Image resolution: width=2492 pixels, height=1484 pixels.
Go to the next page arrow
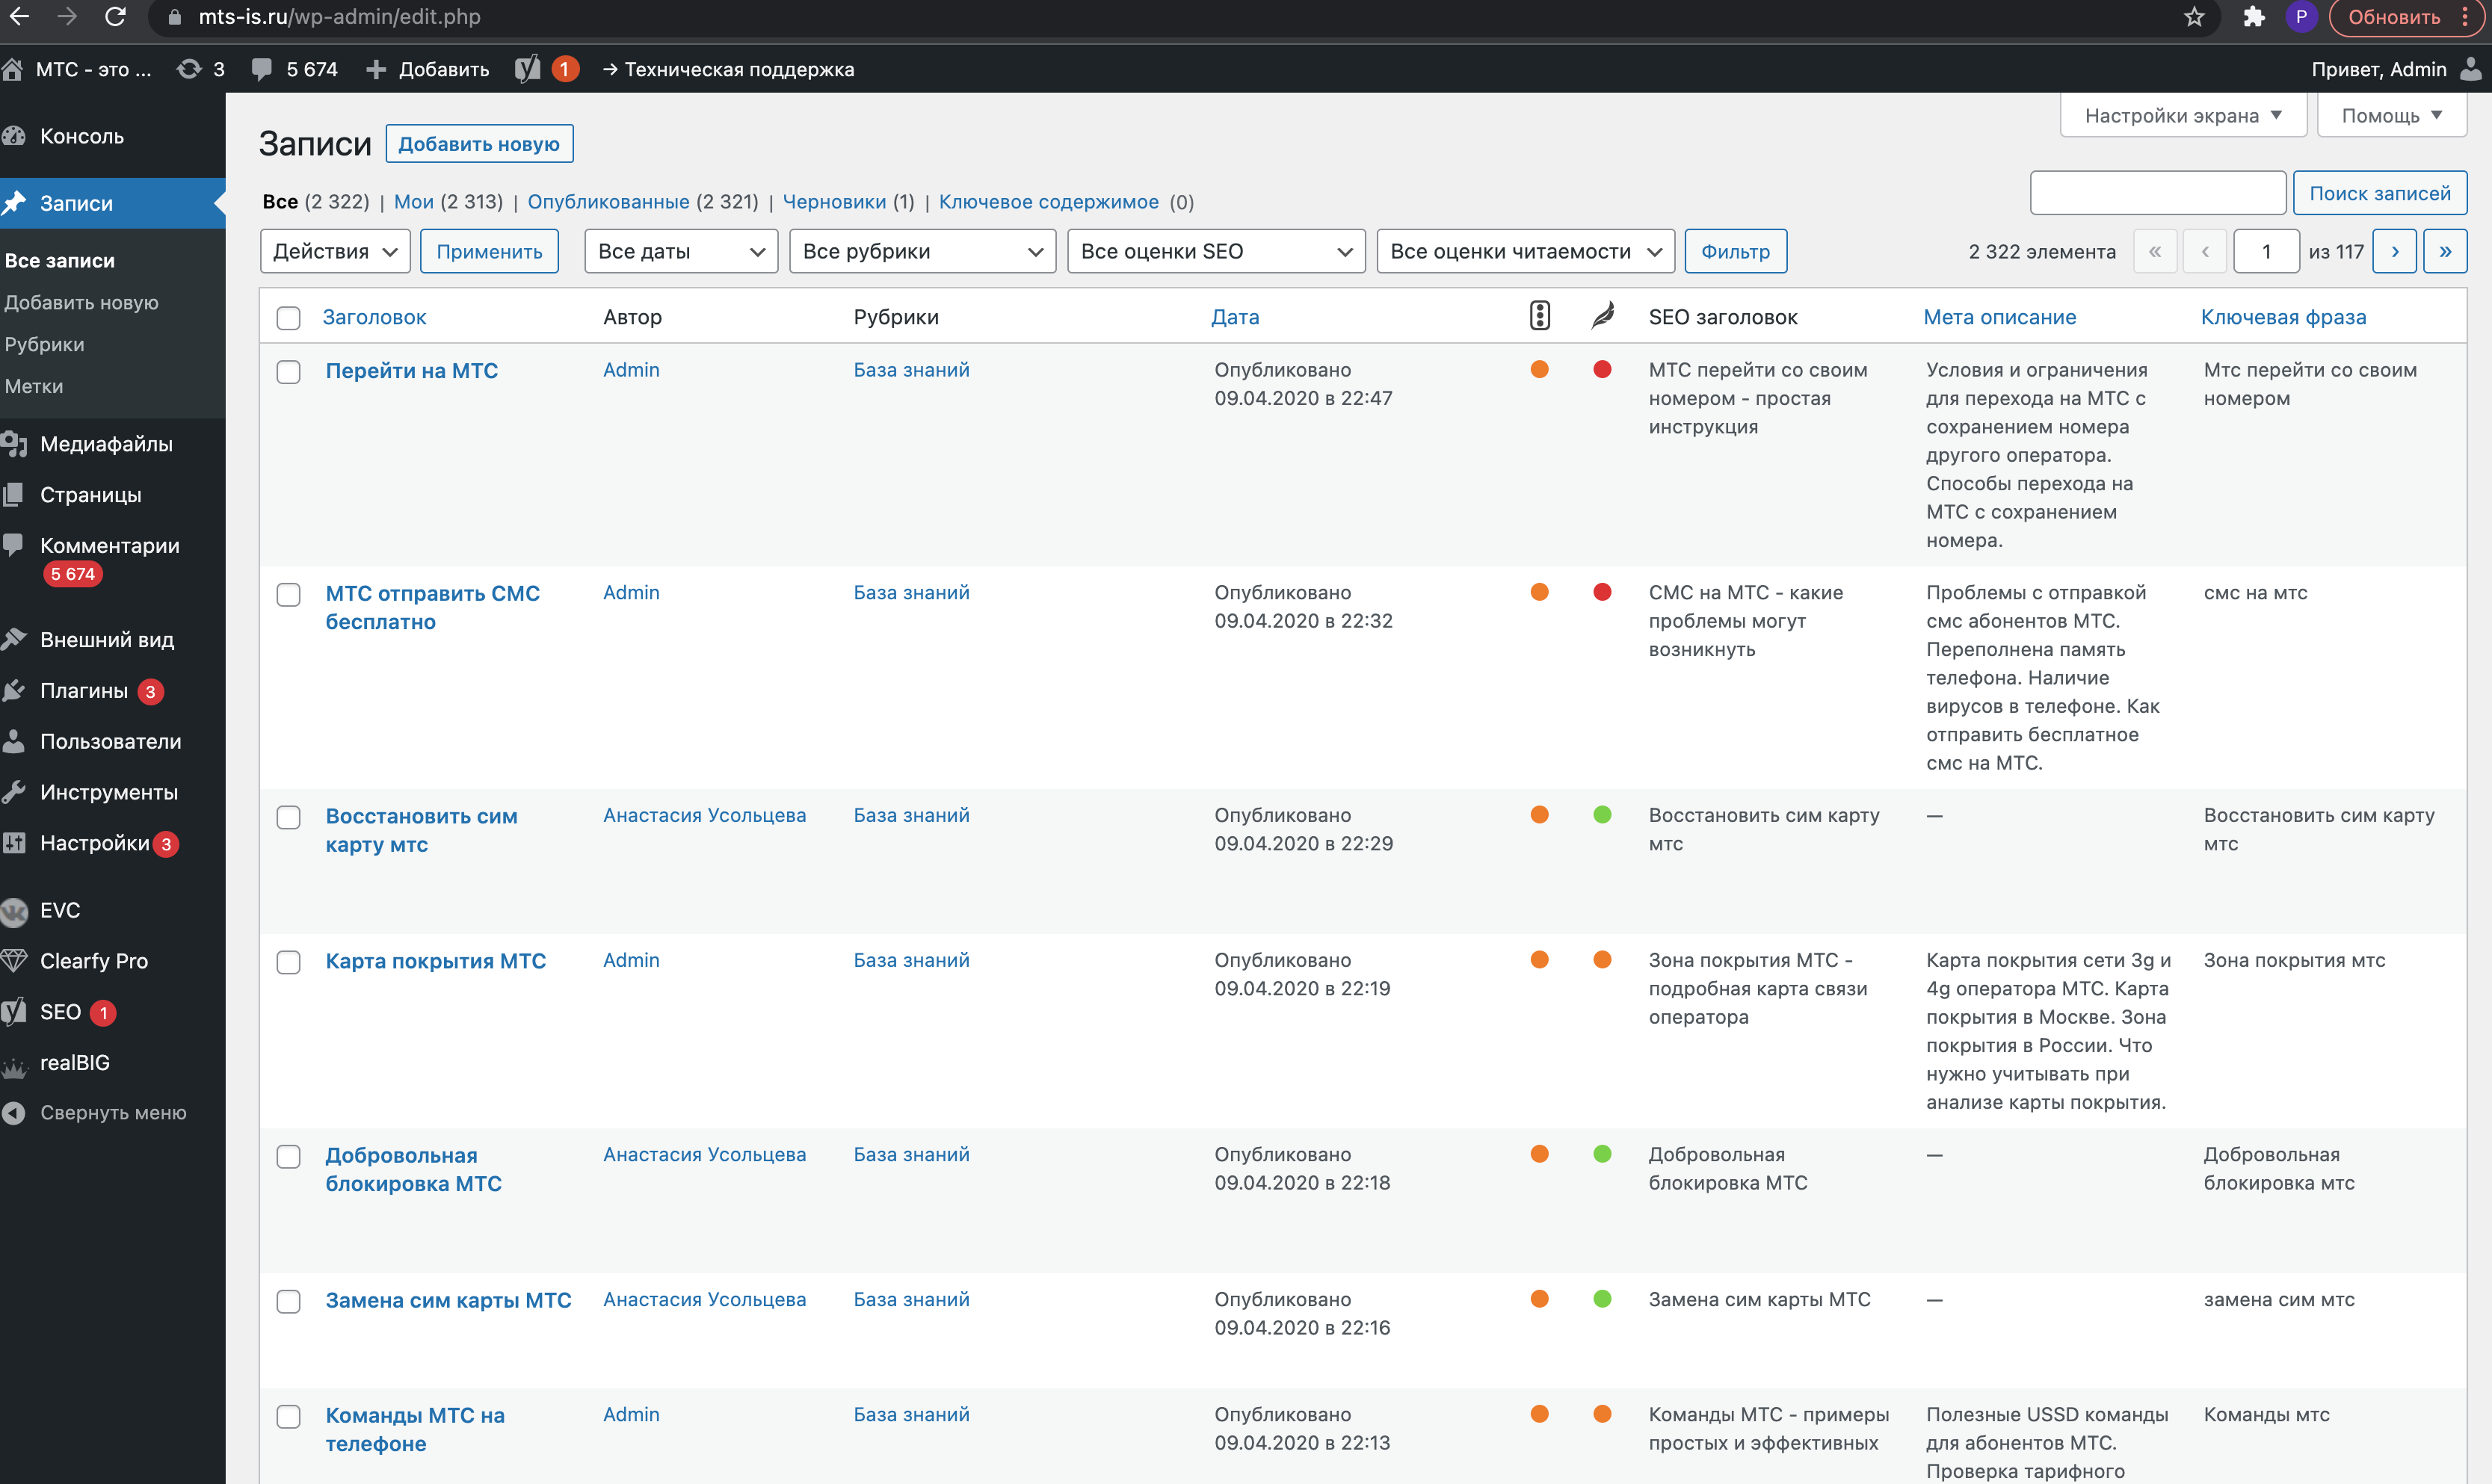(2394, 251)
